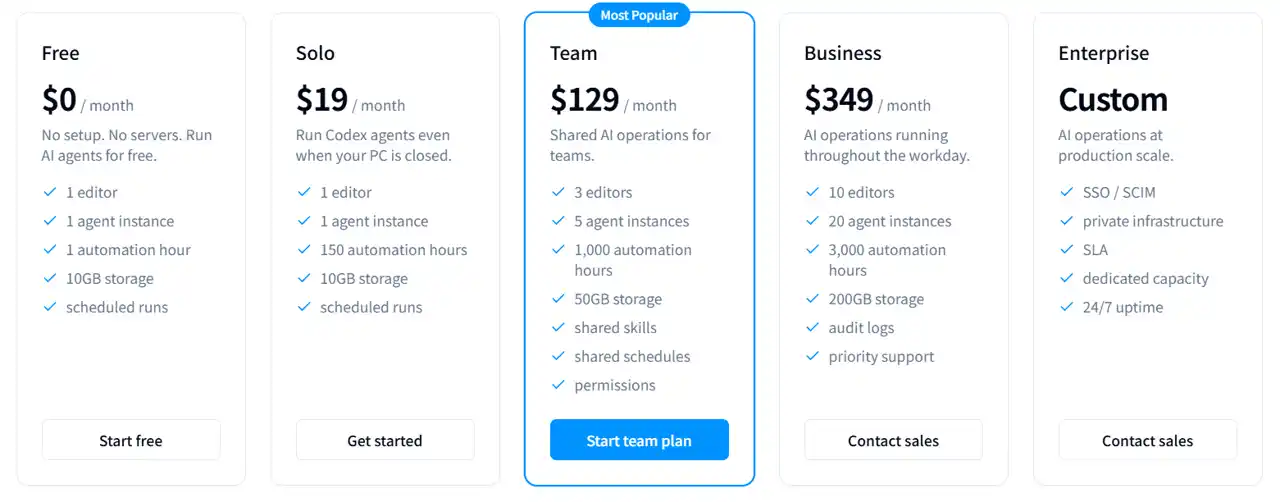Click checkmark beside audit logs
This screenshot has height=502, width=1280.
pos(812,328)
